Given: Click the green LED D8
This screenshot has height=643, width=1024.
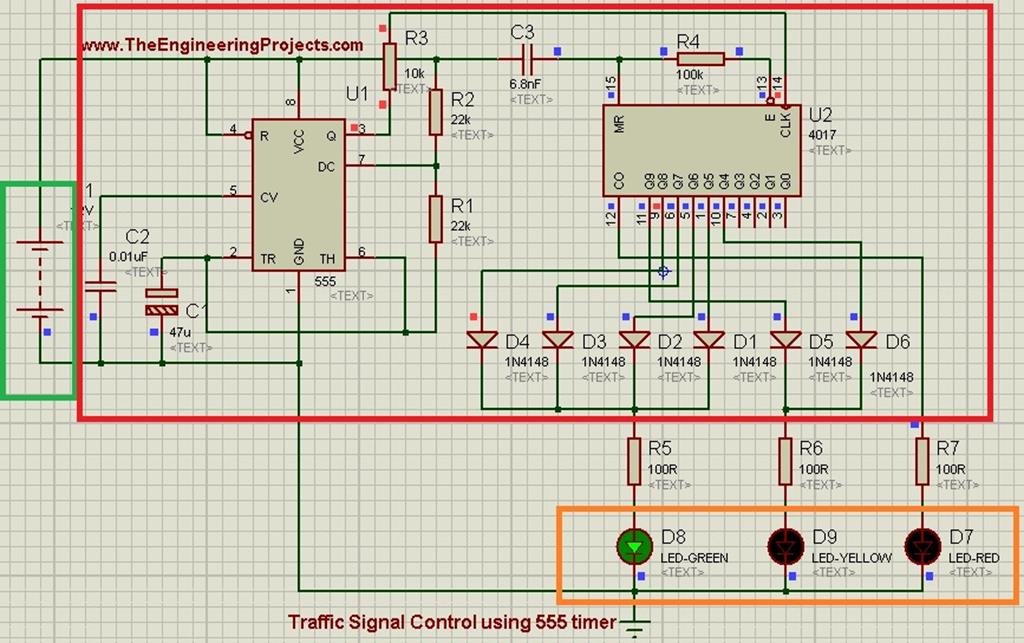Looking at the screenshot, I should click(x=635, y=548).
